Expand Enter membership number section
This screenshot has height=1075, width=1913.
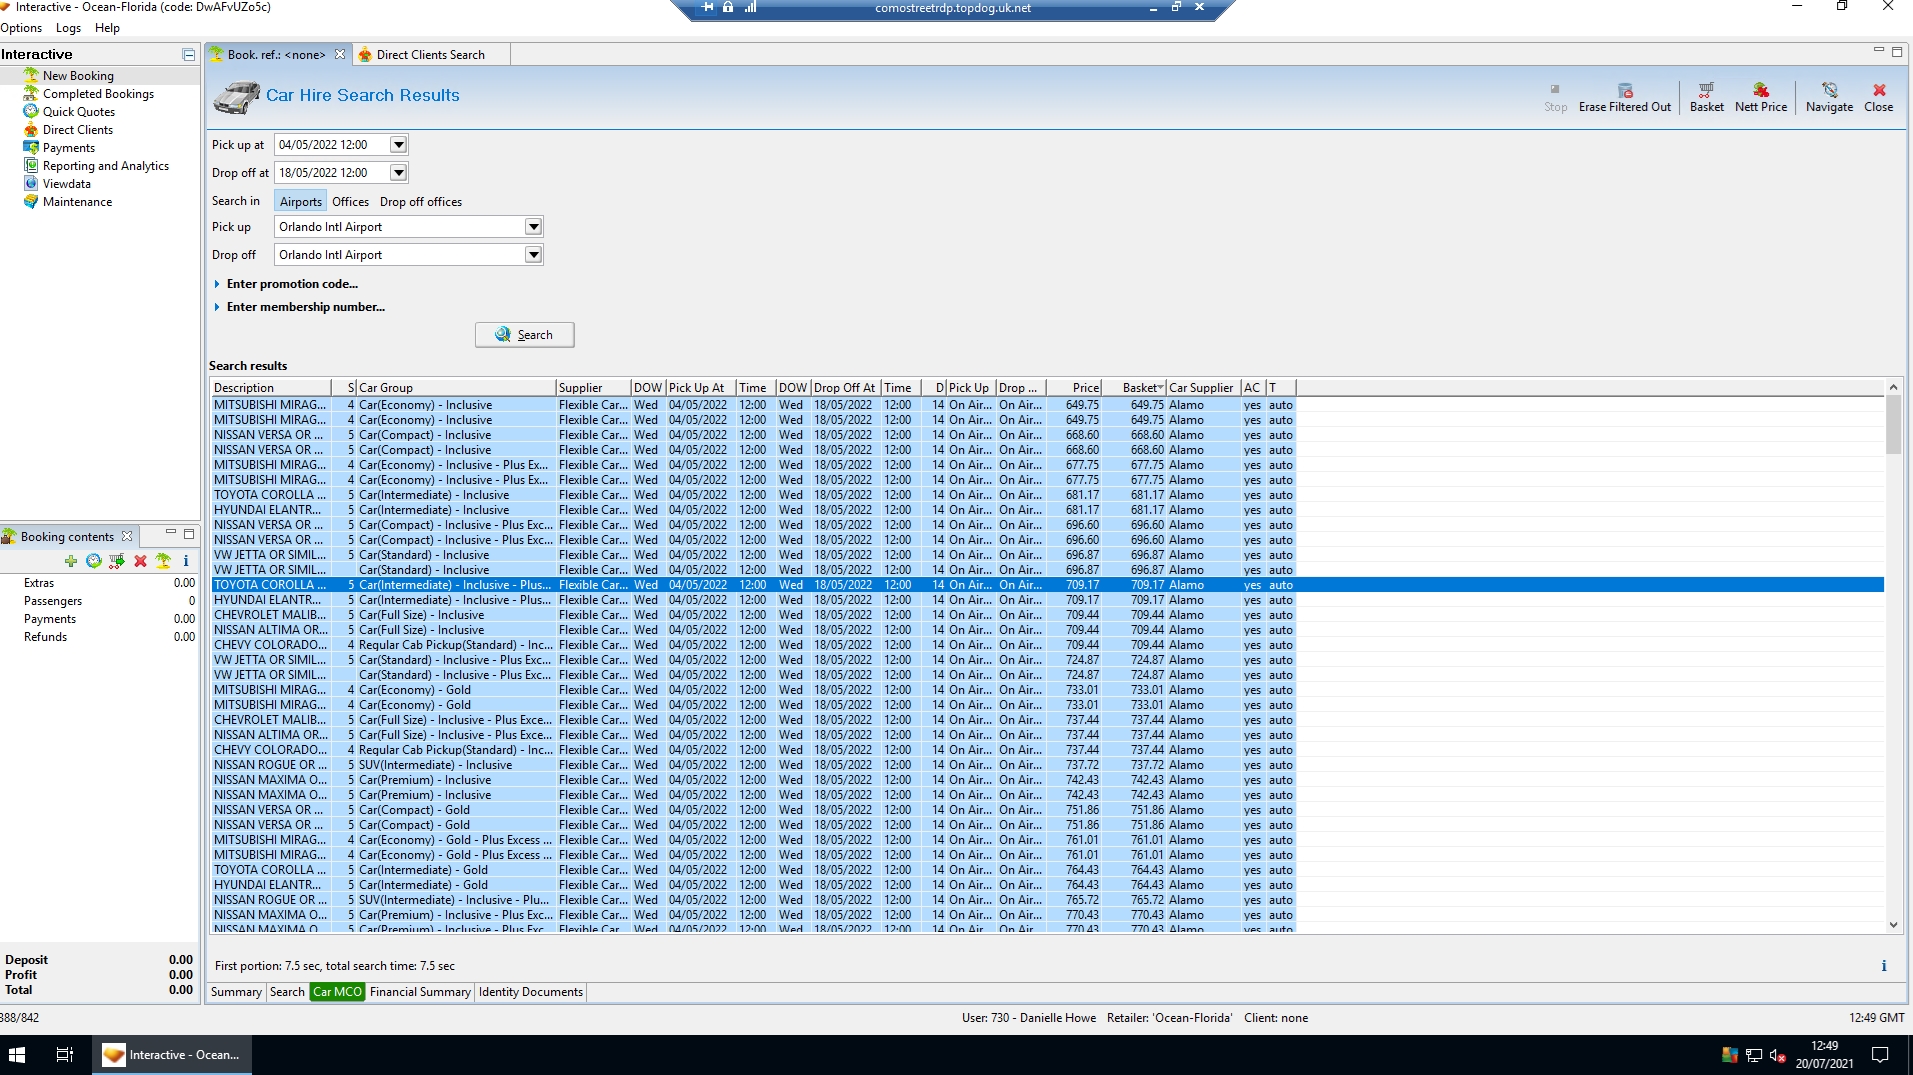pos(299,307)
